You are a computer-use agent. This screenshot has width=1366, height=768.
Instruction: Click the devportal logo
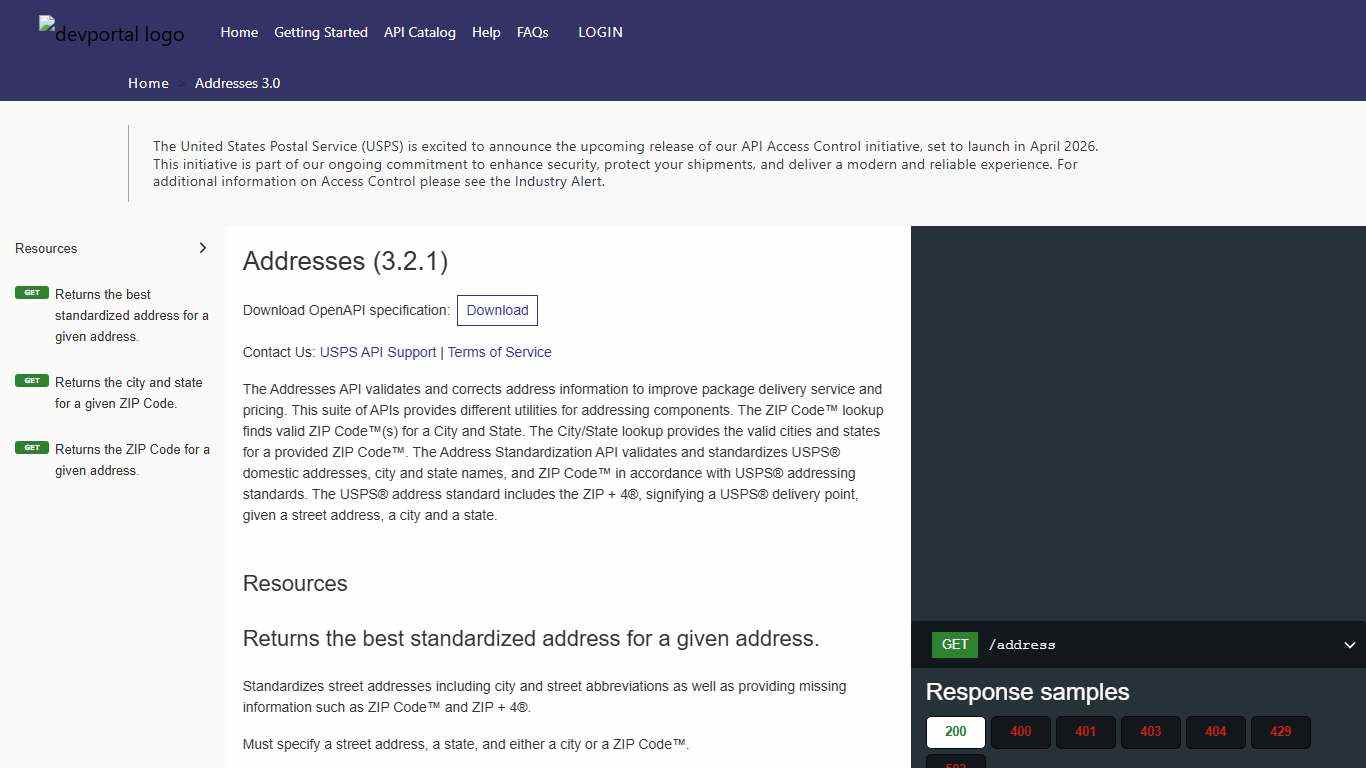tap(111, 33)
